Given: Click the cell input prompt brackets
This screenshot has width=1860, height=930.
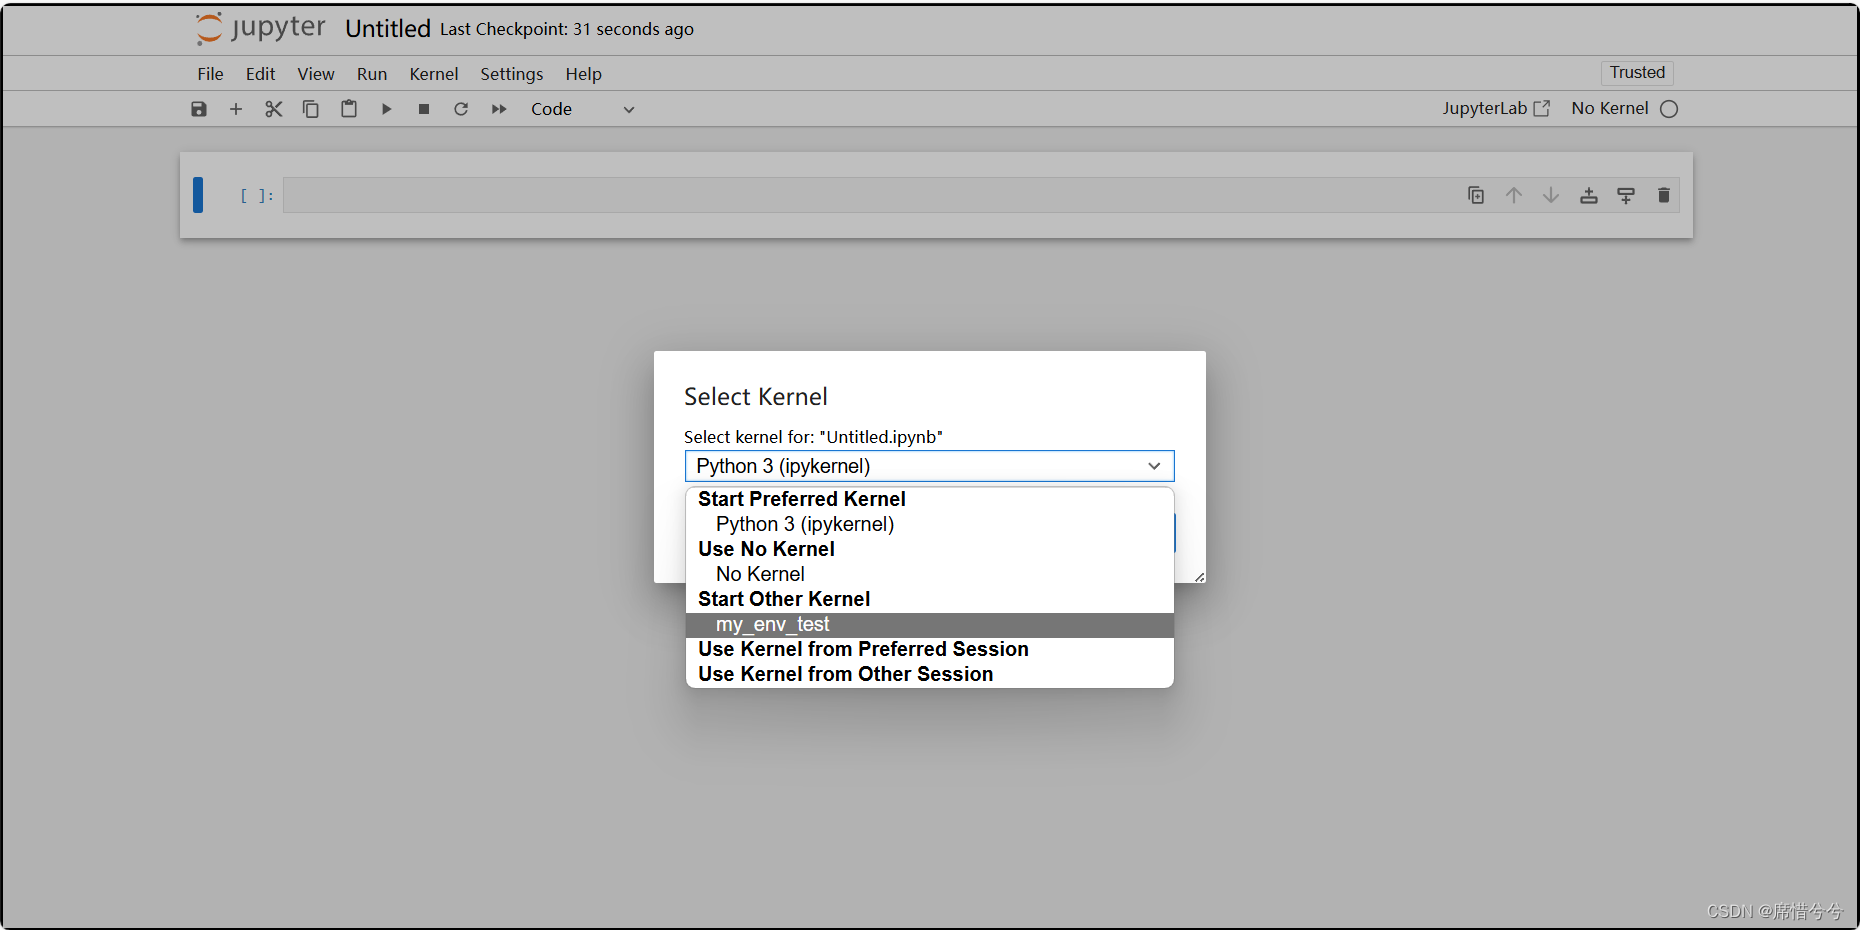Looking at the screenshot, I should tap(256, 196).
